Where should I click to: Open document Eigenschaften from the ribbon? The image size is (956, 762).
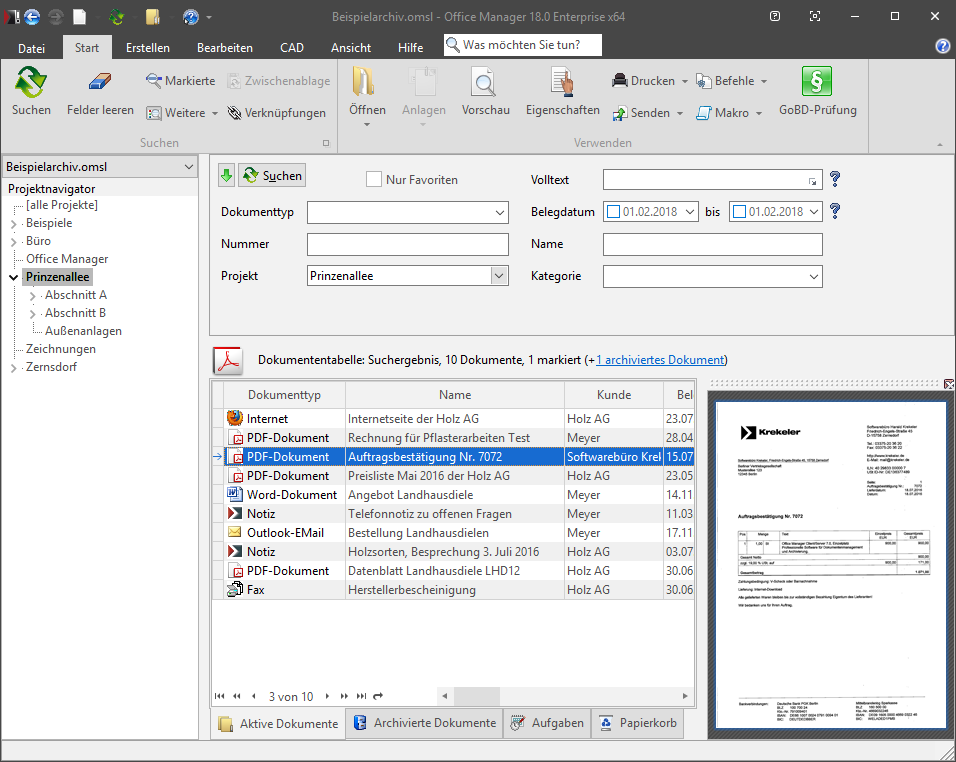point(562,82)
